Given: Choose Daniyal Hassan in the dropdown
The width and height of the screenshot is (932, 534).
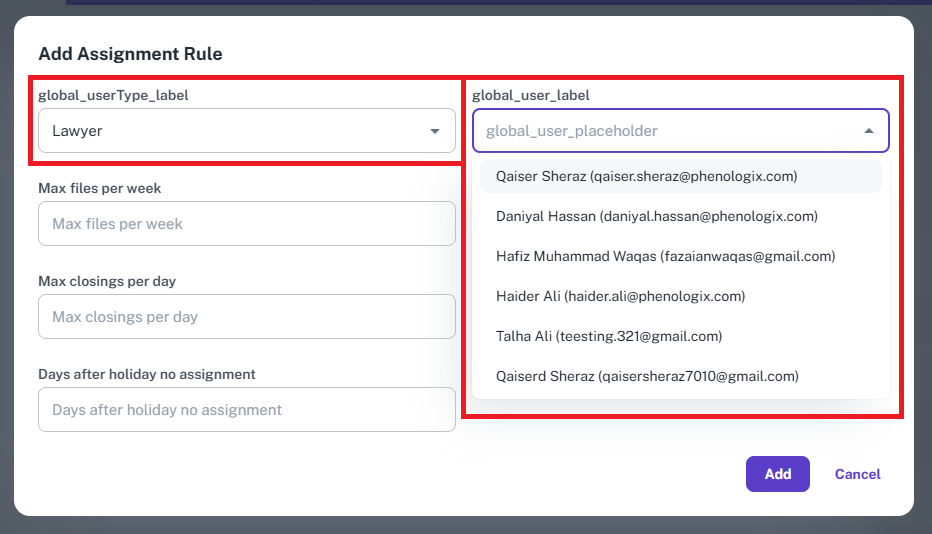Looking at the screenshot, I should click(x=656, y=216).
